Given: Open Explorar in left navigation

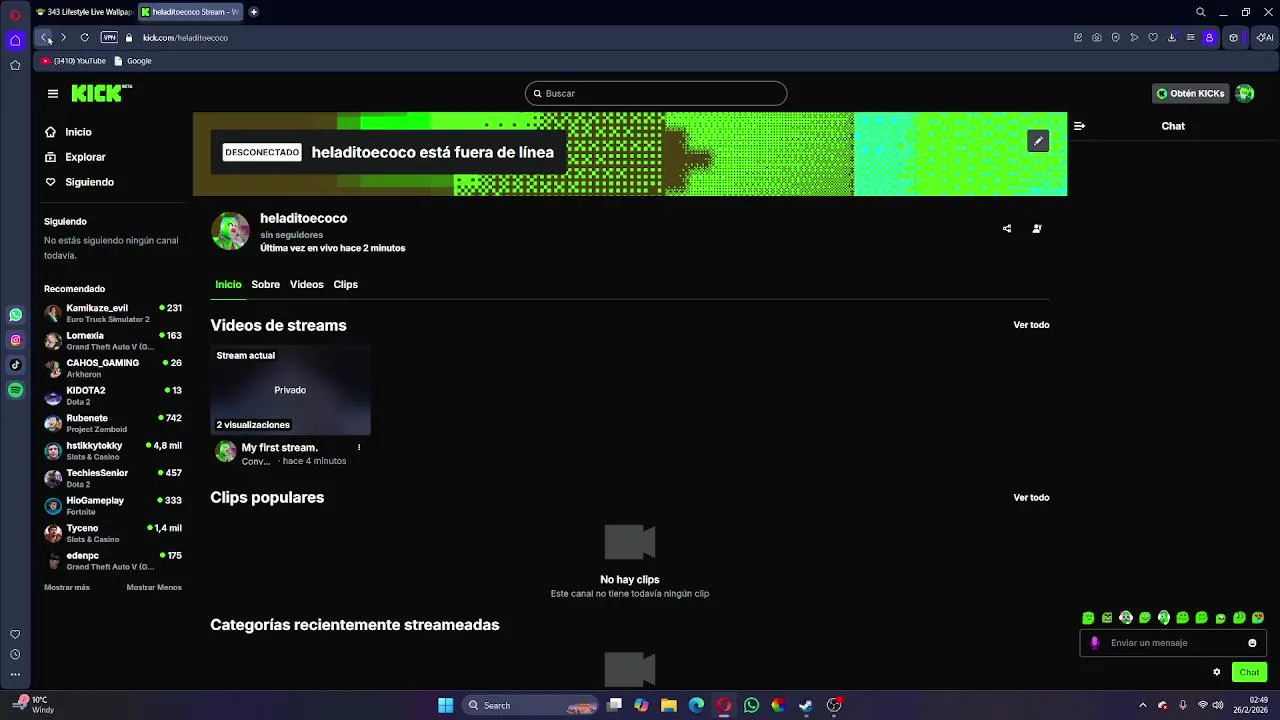Looking at the screenshot, I should coord(75,157).
